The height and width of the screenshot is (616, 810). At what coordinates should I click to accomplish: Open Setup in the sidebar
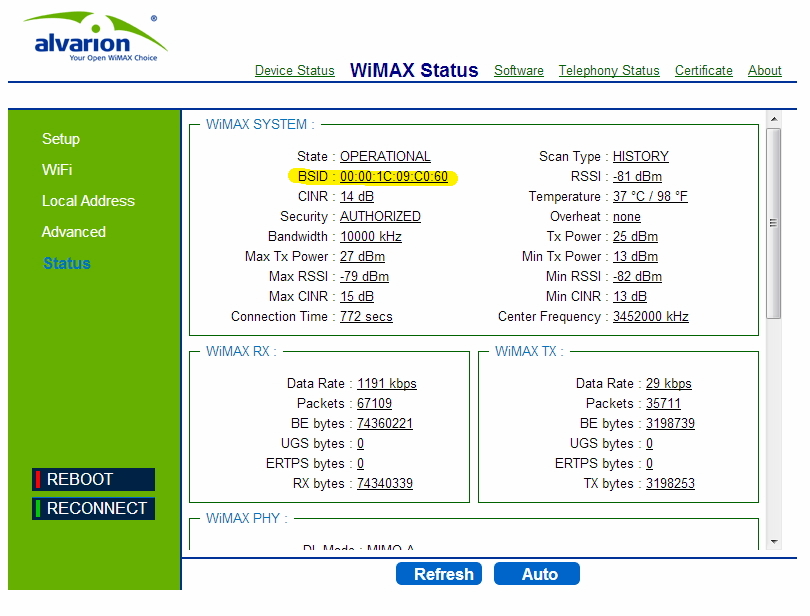coord(61,139)
